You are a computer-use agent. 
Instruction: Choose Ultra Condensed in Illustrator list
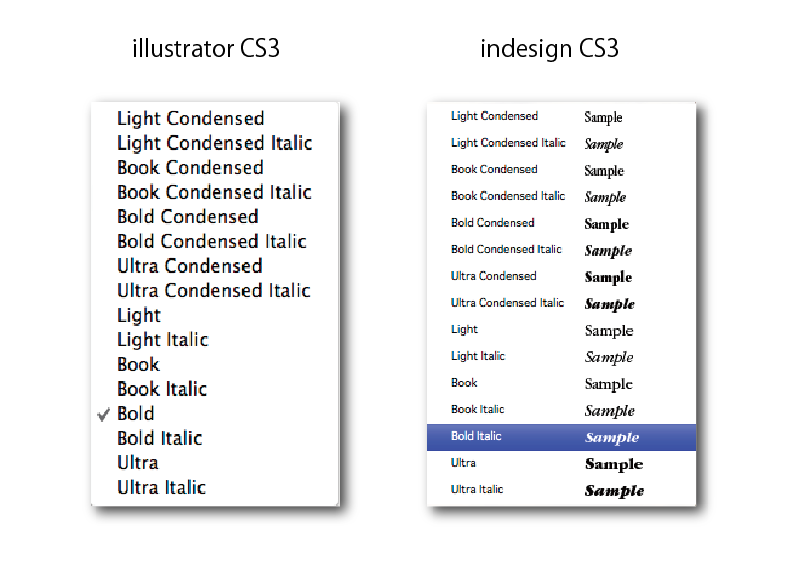(x=189, y=266)
